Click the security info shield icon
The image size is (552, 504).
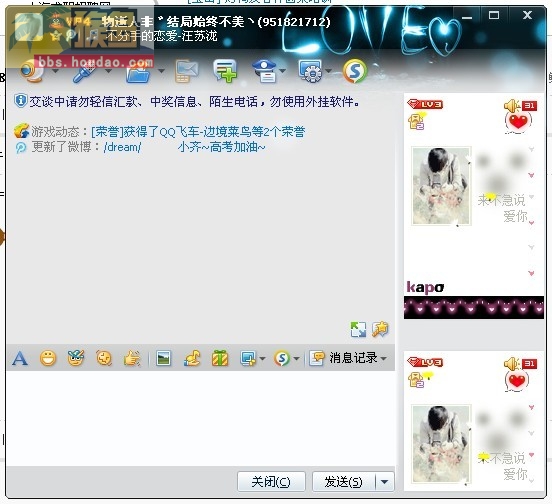click(20, 101)
